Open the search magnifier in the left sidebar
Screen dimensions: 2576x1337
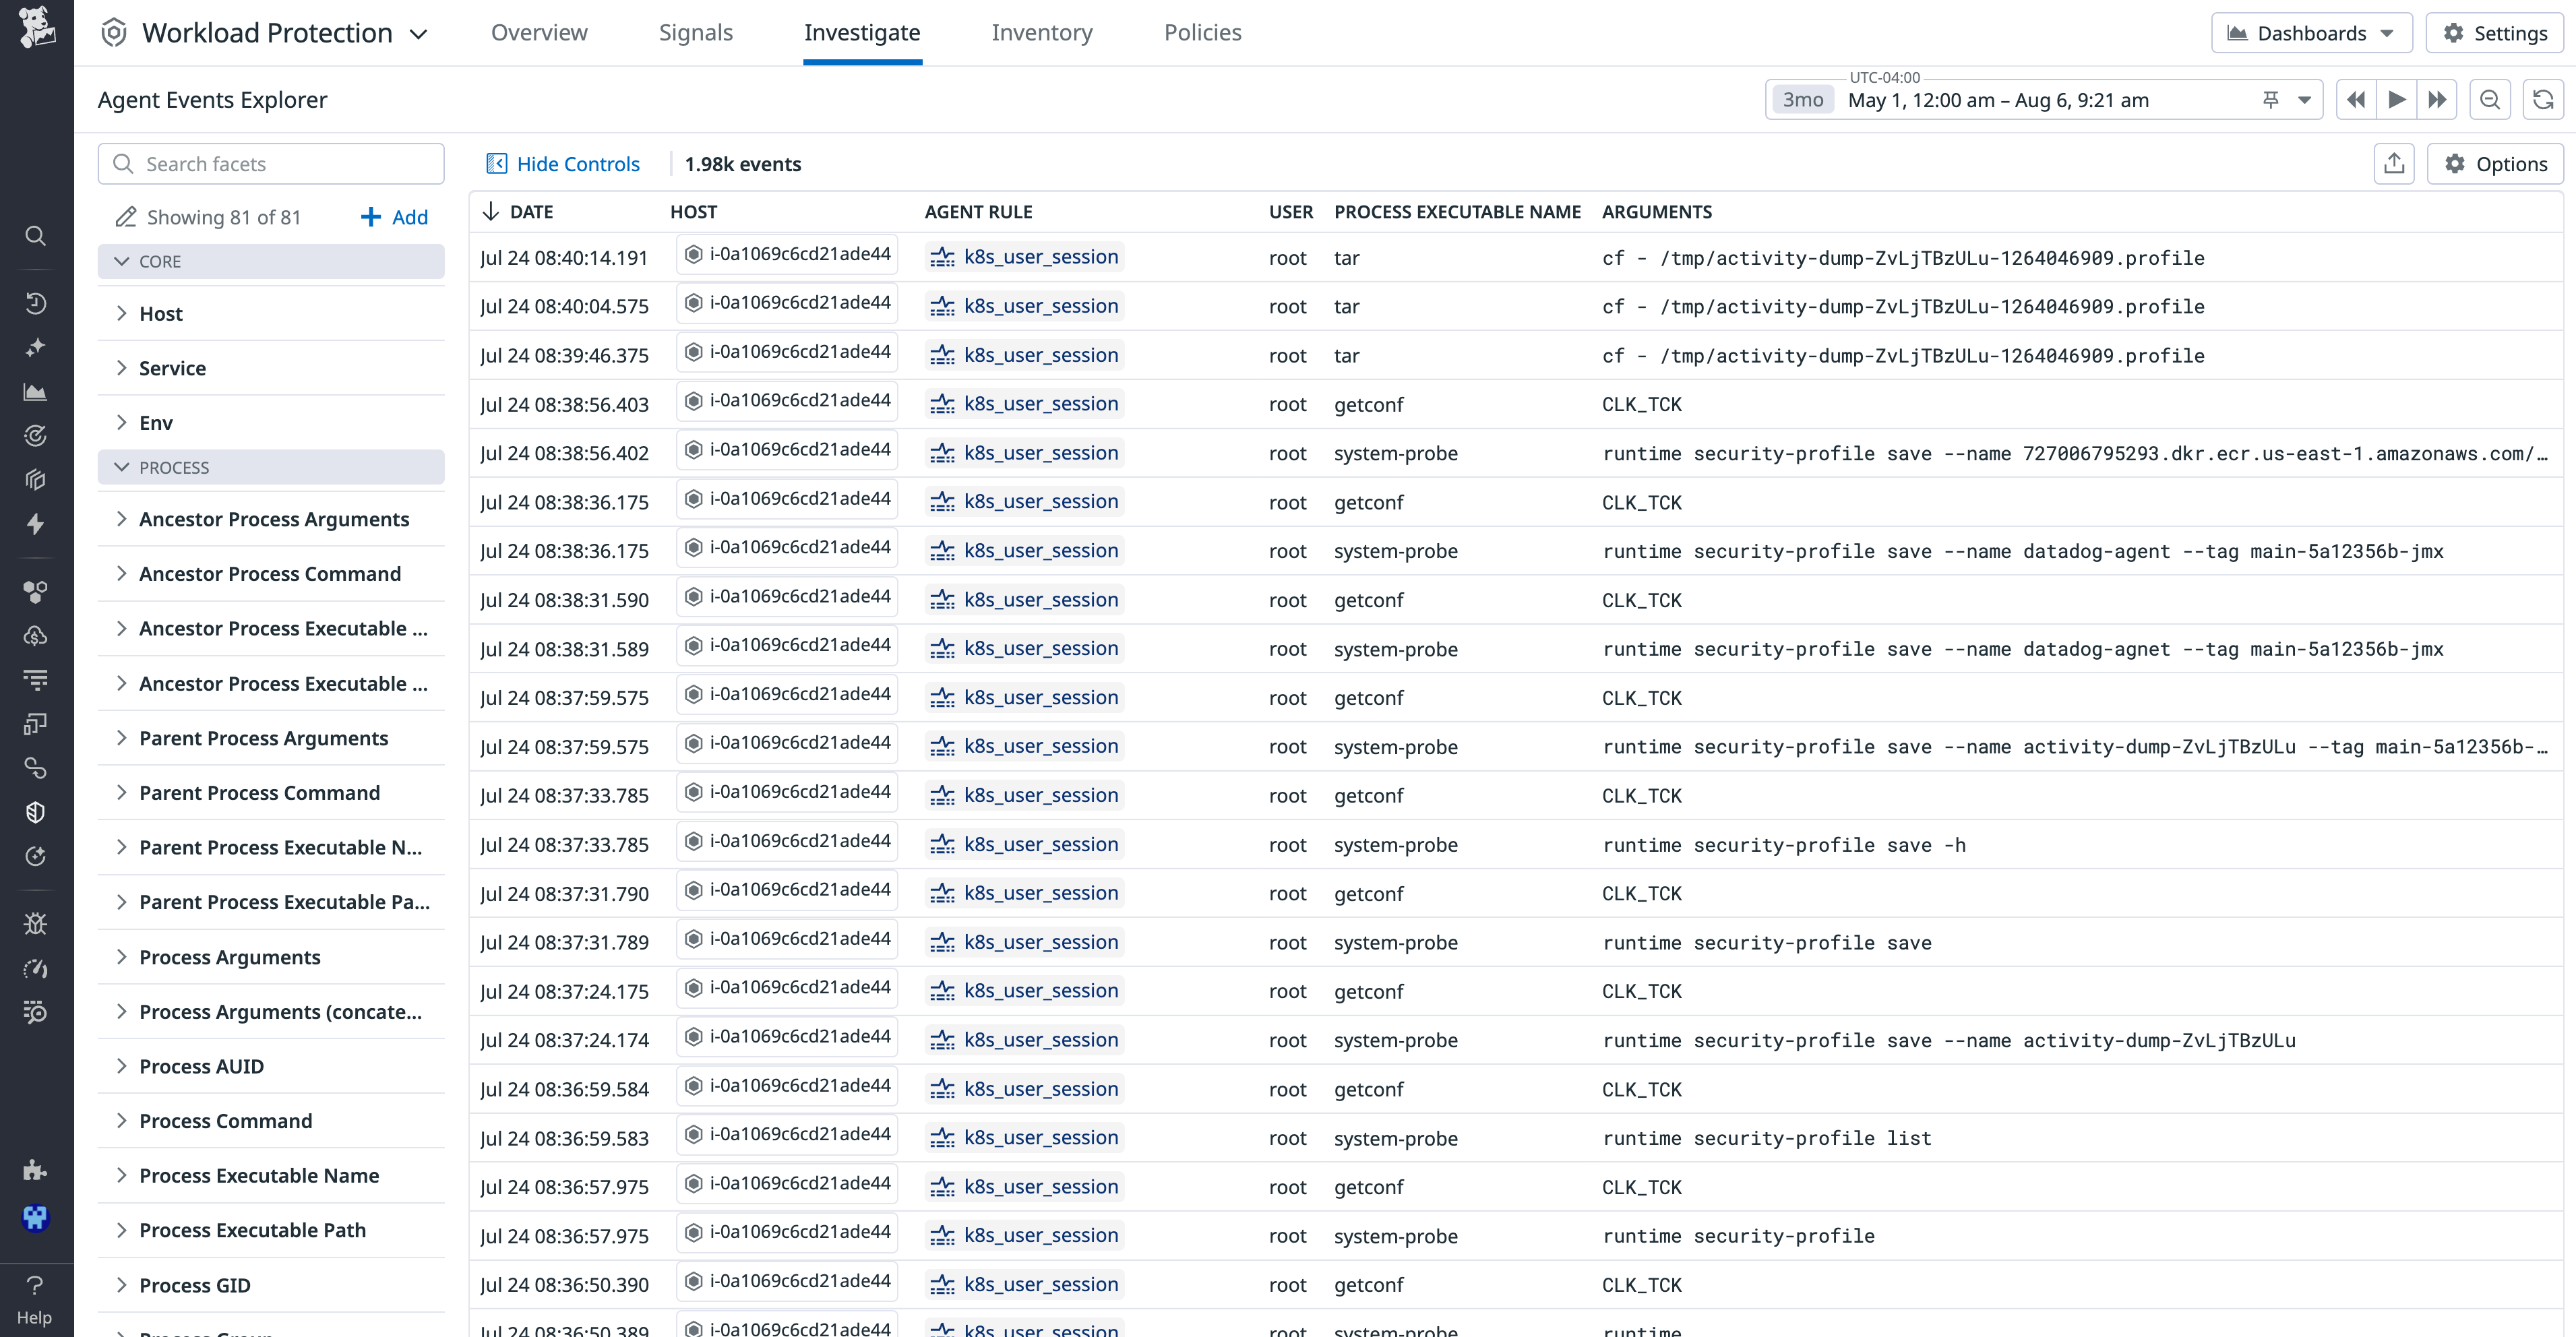(36, 236)
